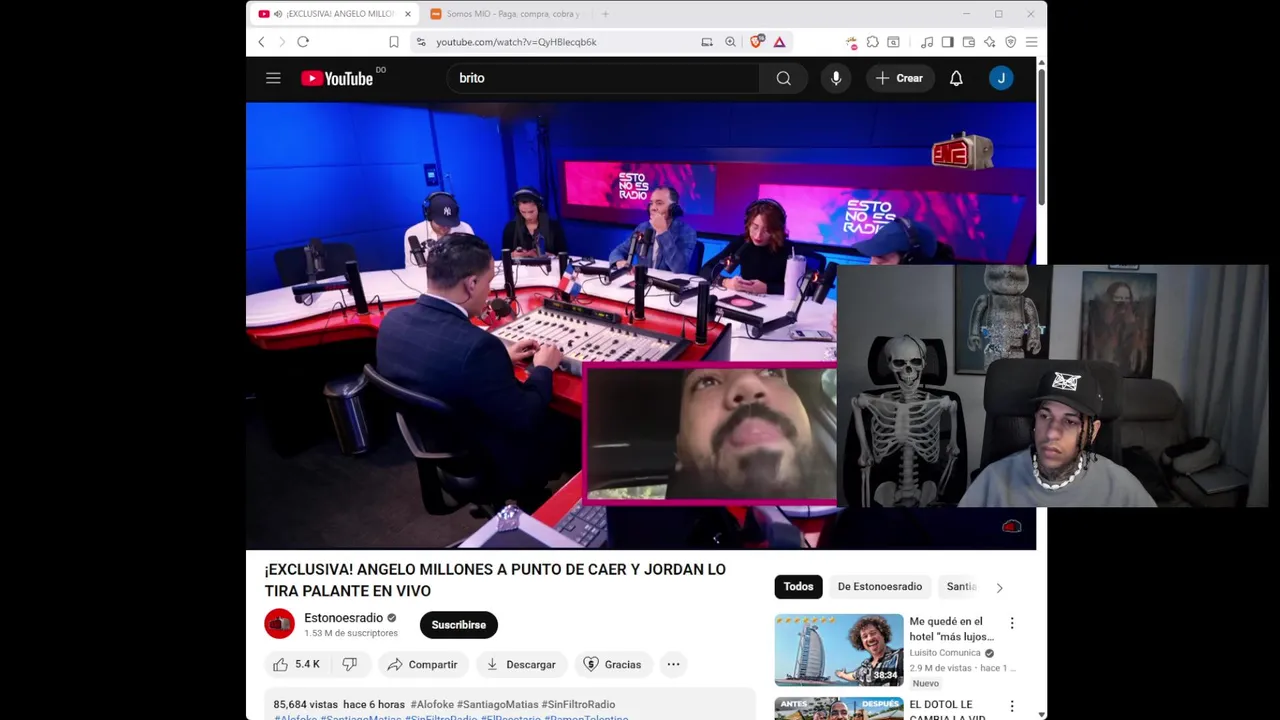This screenshot has height=720, width=1280.
Task: Open the Estonoesradio channel avatar
Action: pyautogui.click(x=280, y=624)
